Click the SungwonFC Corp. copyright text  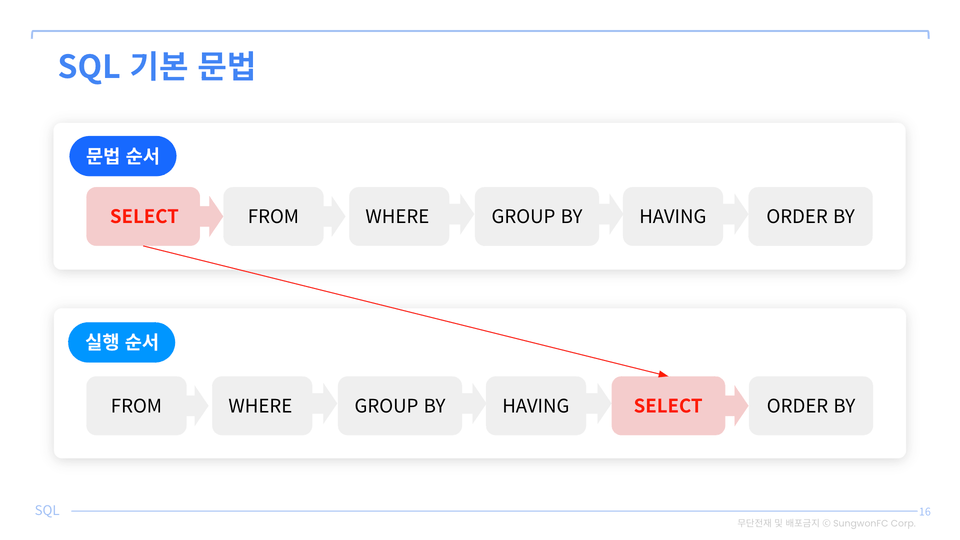[x=826, y=523]
